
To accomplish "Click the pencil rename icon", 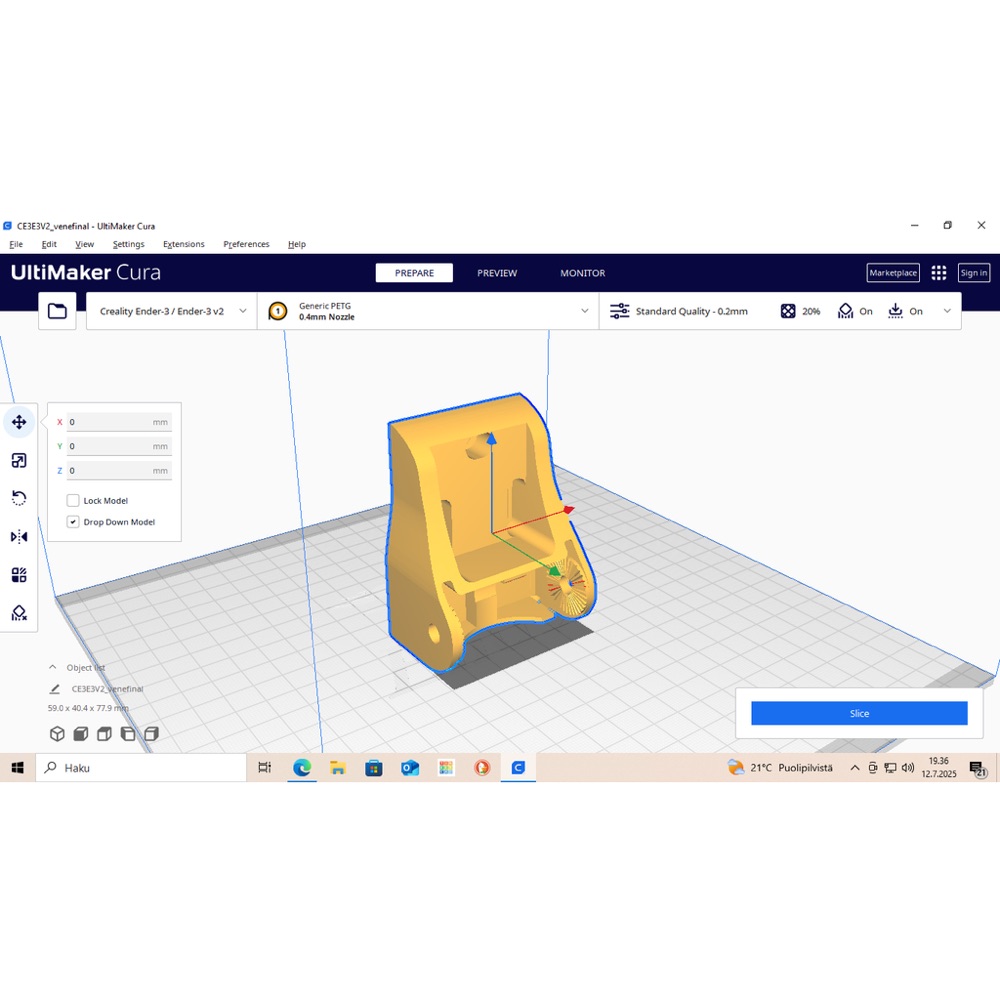I will [55, 689].
